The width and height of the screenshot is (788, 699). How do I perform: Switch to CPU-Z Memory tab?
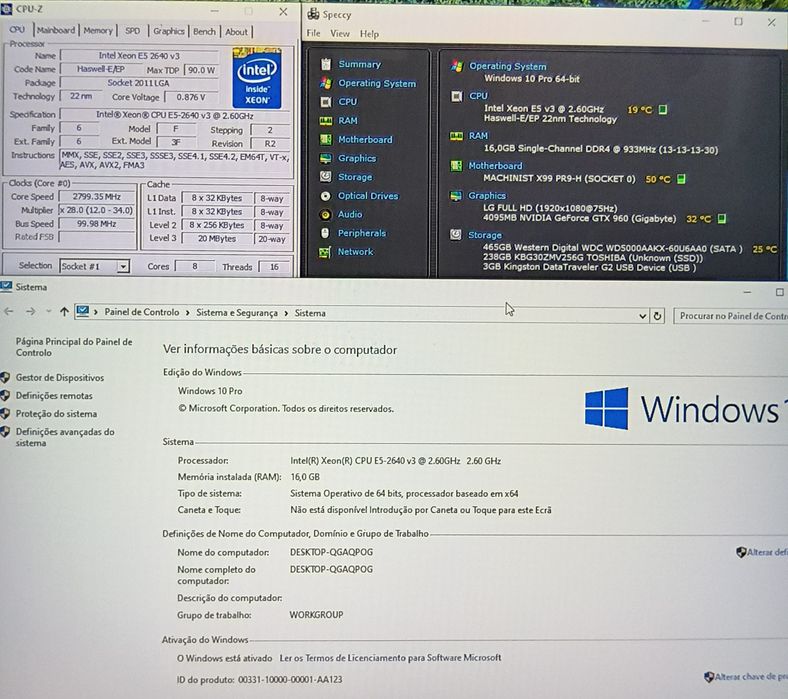pyautogui.click(x=98, y=31)
